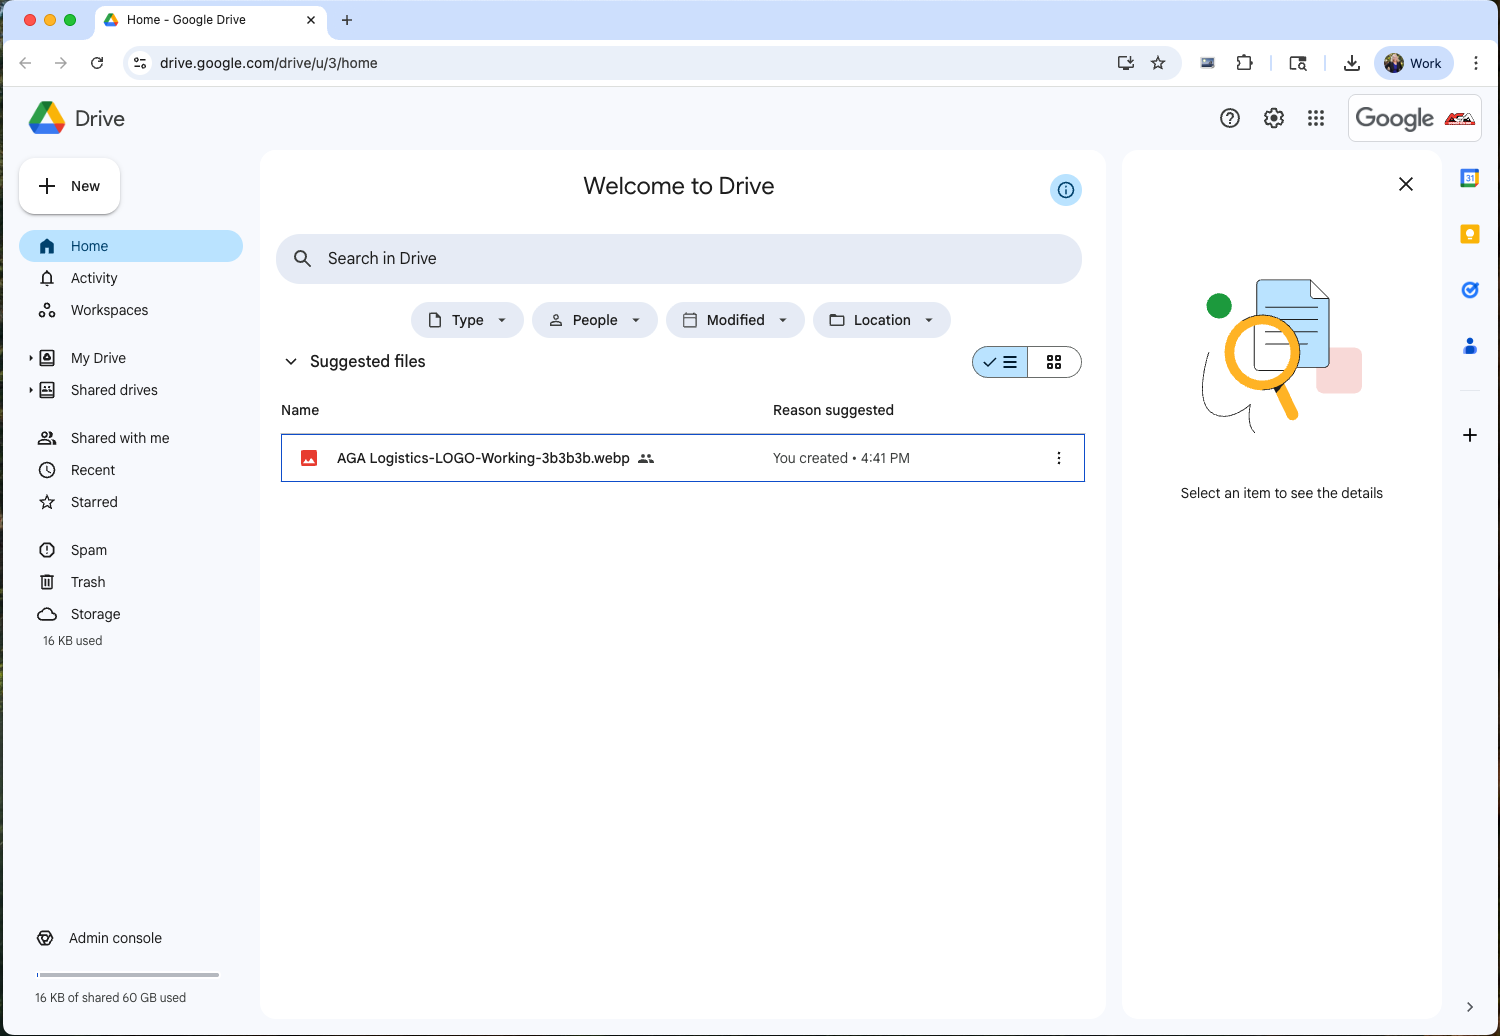The height and width of the screenshot is (1036, 1500).
Task: Collapse the Suggested files section
Action: [291, 362]
